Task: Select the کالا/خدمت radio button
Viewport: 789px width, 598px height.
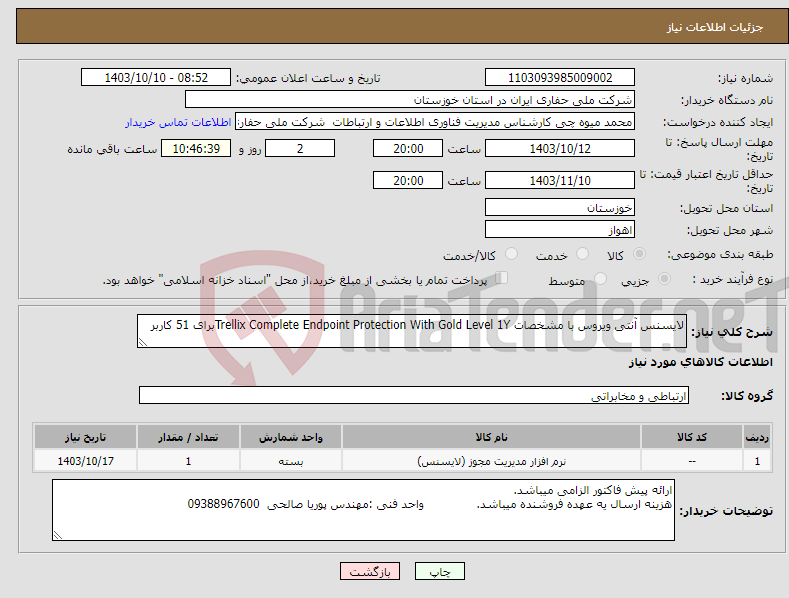Action: coord(511,254)
